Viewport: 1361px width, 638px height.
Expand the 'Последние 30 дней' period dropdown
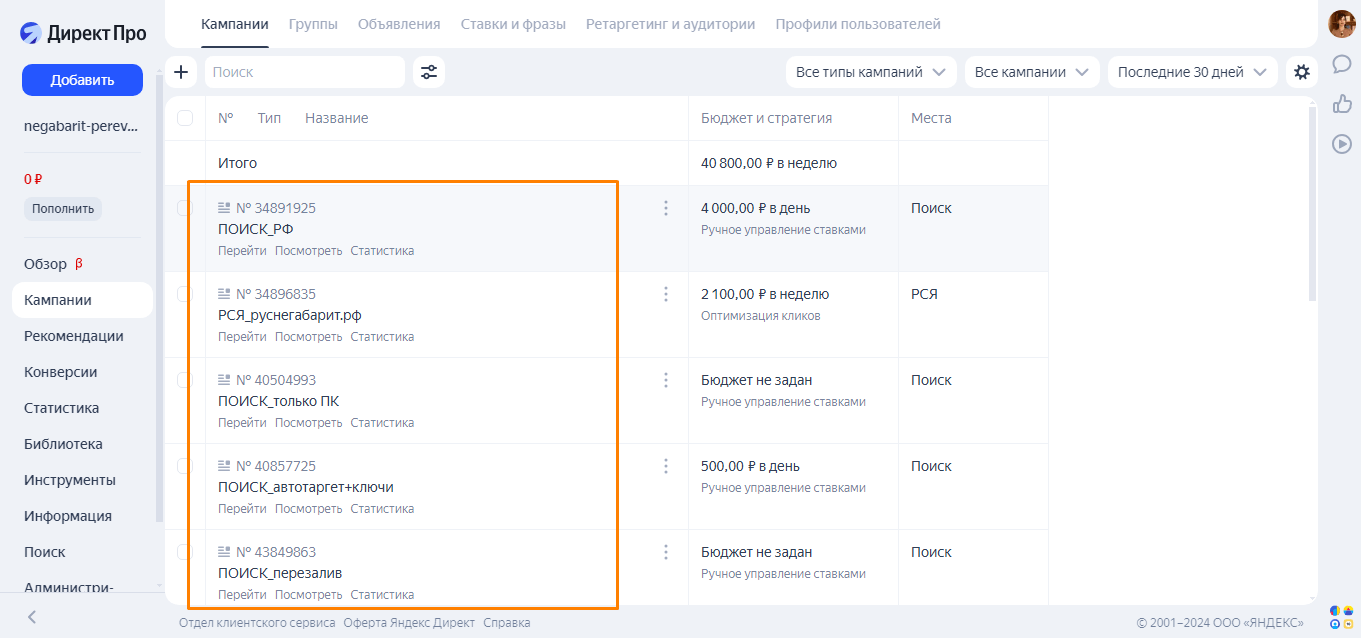tap(1192, 72)
